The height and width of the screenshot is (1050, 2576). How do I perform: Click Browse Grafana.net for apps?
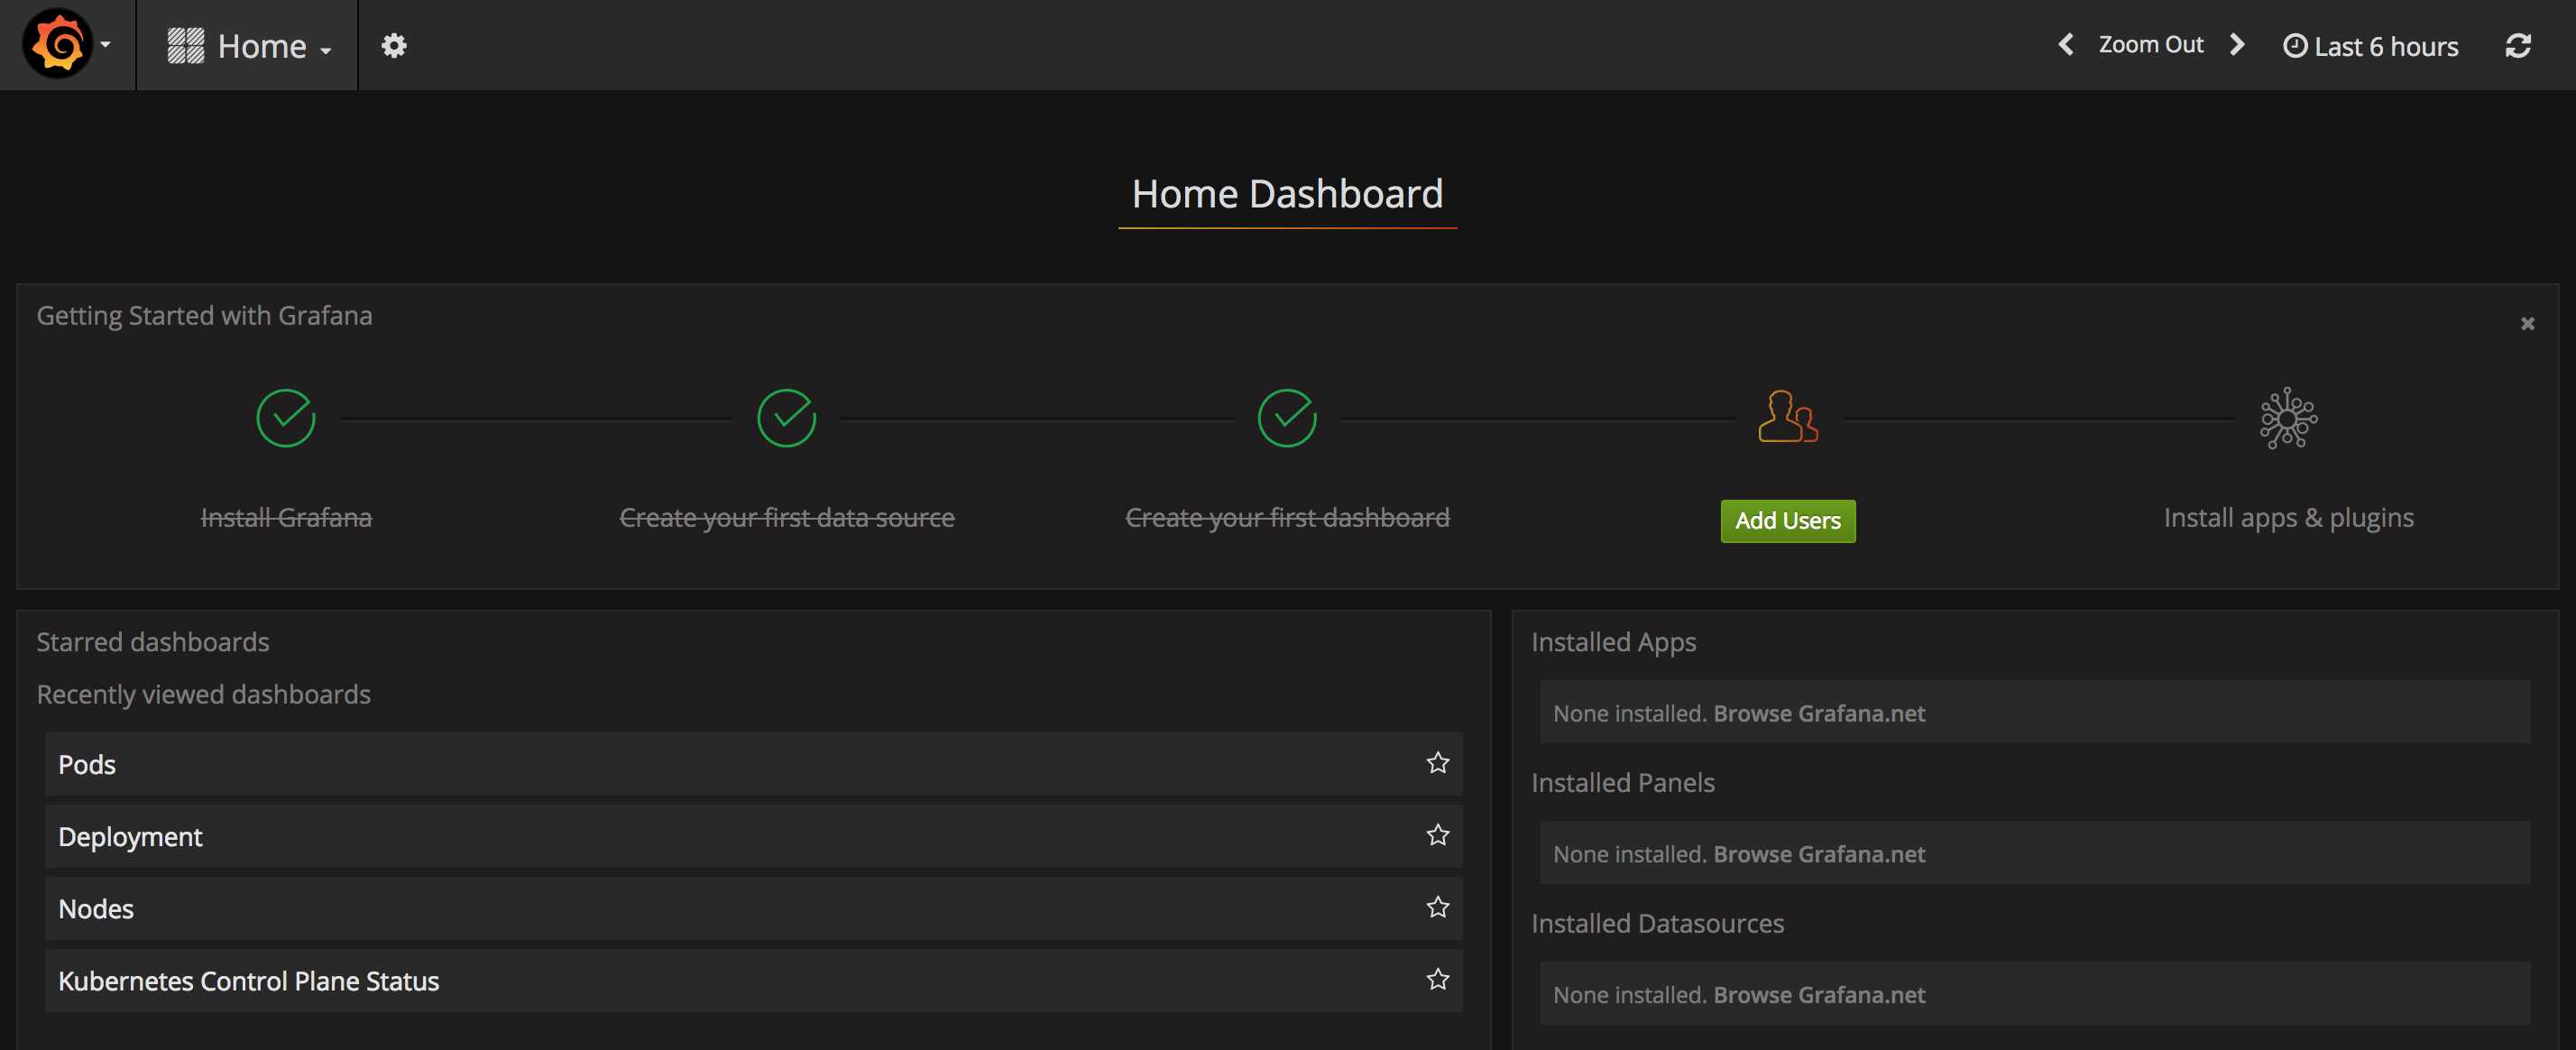[1818, 712]
